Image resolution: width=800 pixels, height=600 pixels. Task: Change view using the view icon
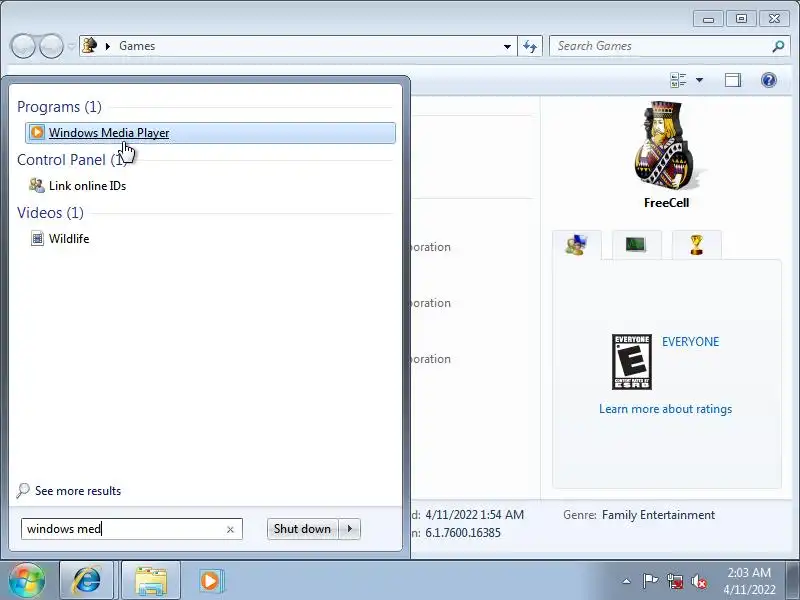pos(678,80)
